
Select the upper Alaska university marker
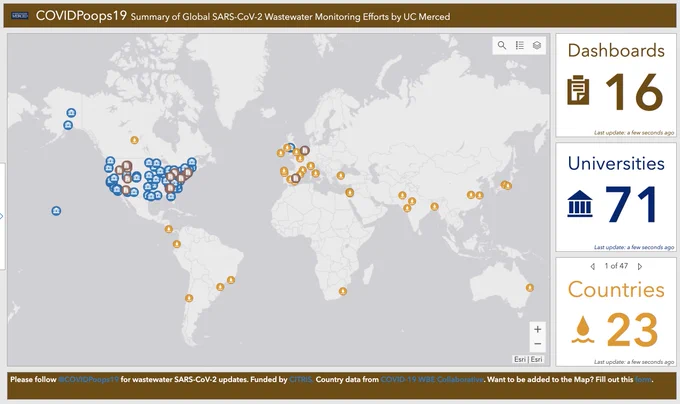tap(71, 113)
